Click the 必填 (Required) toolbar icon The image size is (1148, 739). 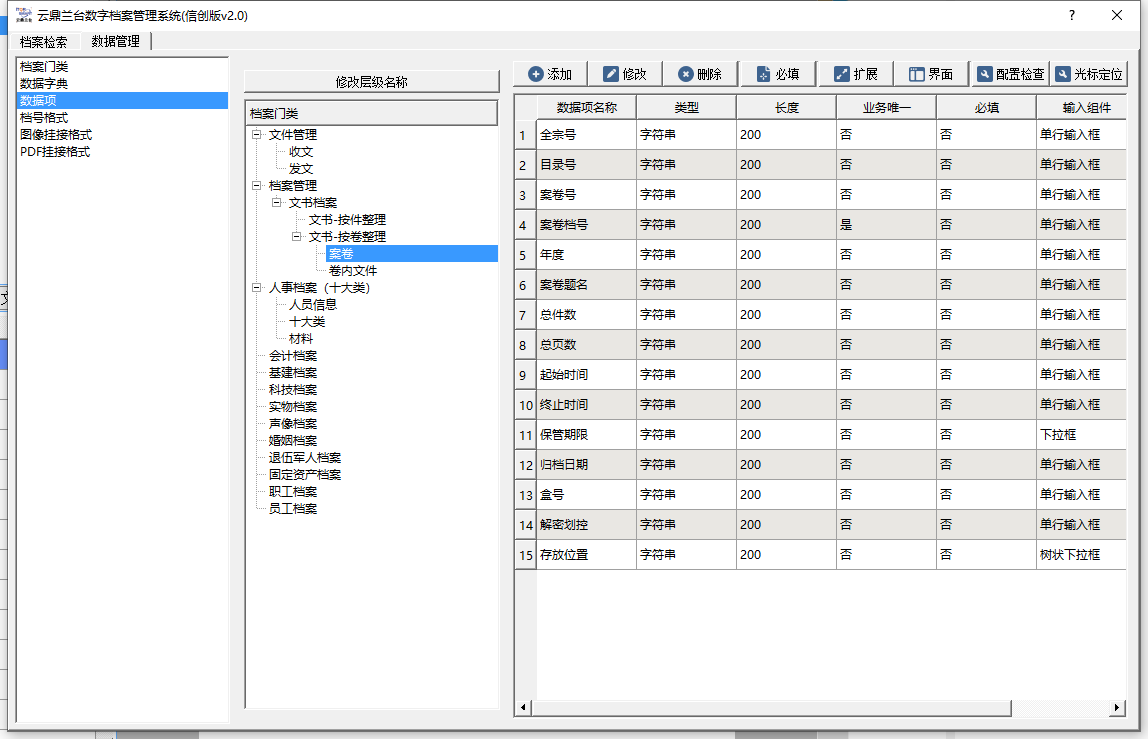(777, 74)
